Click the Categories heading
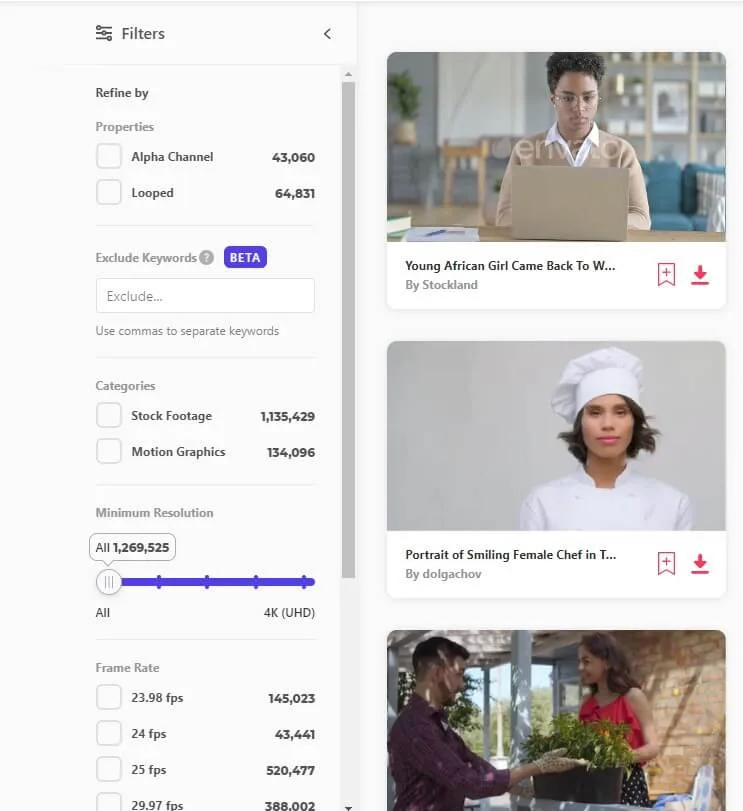 tap(125, 386)
